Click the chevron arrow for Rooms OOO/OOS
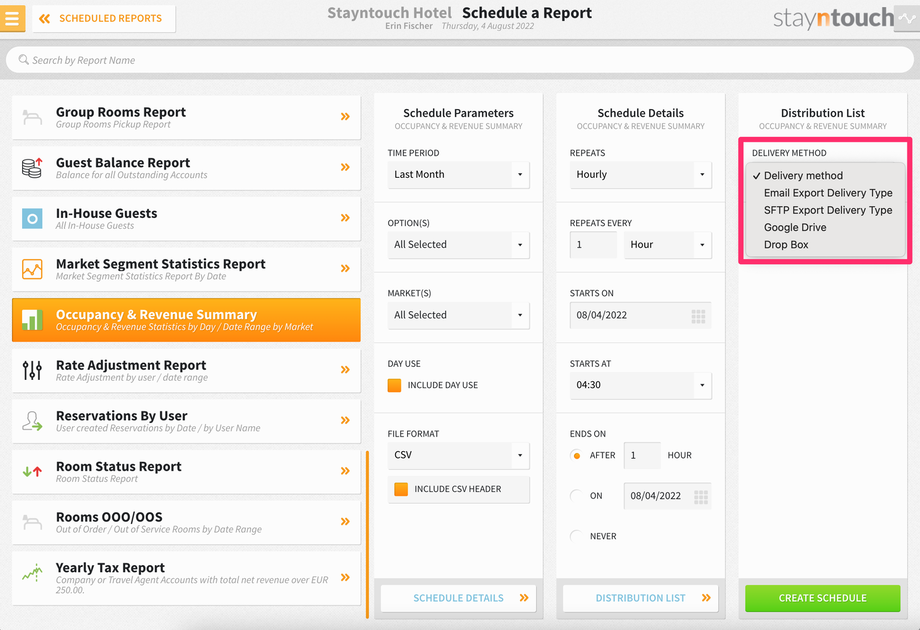The width and height of the screenshot is (920, 630). (345, 521)
